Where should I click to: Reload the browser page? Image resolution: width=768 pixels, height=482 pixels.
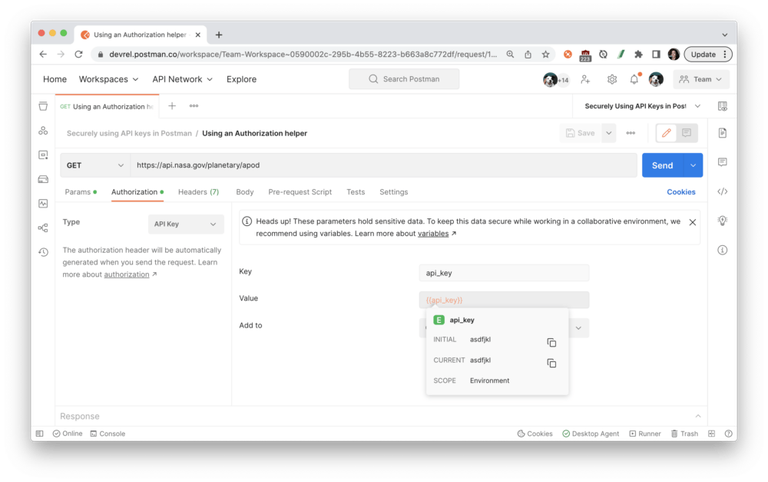tap(78, 54)
